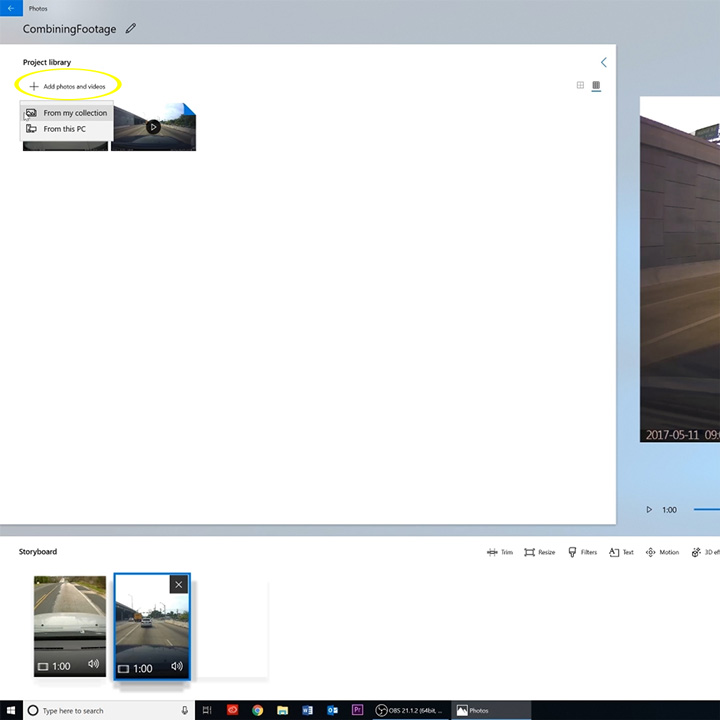Open the Add photos and videos dropdown
Screen dimensions: 720x720
tap(68, 87)
